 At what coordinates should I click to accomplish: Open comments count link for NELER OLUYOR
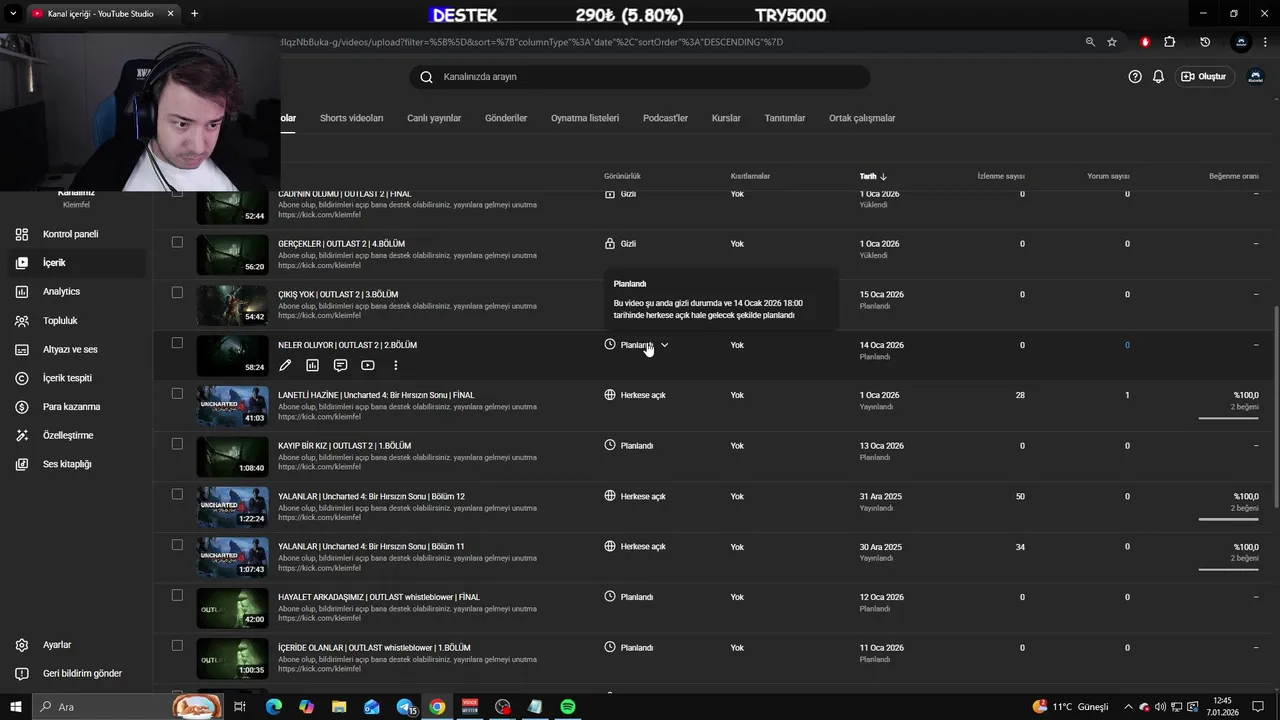click(1127, 345)
